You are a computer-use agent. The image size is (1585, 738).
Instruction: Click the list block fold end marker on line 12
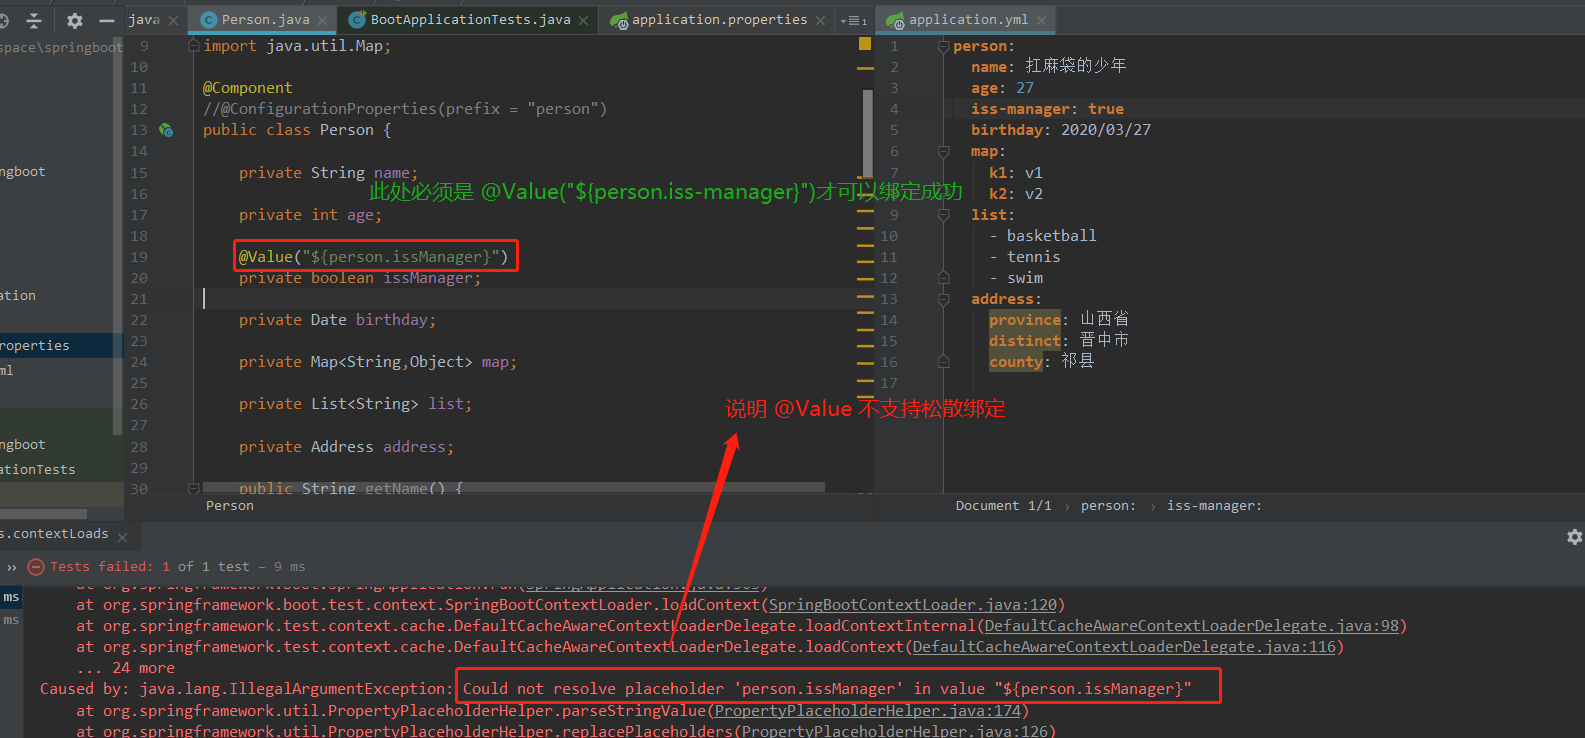tap(943, 278)
